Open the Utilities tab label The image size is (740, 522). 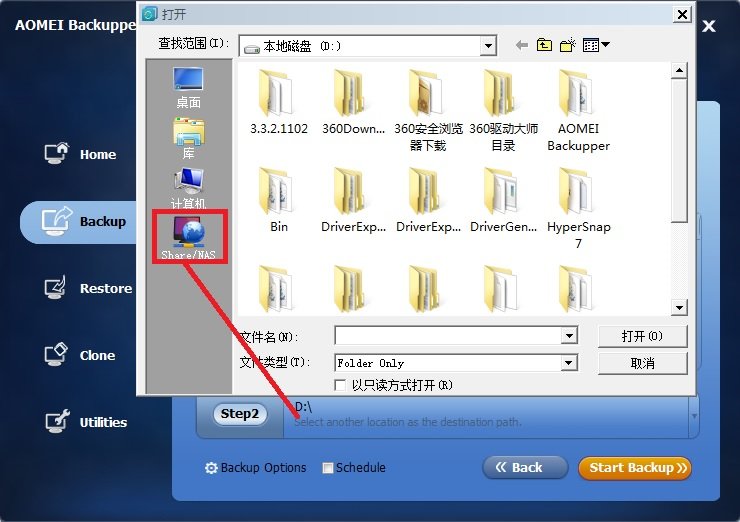pyautogui.click(x=103, y=422)
